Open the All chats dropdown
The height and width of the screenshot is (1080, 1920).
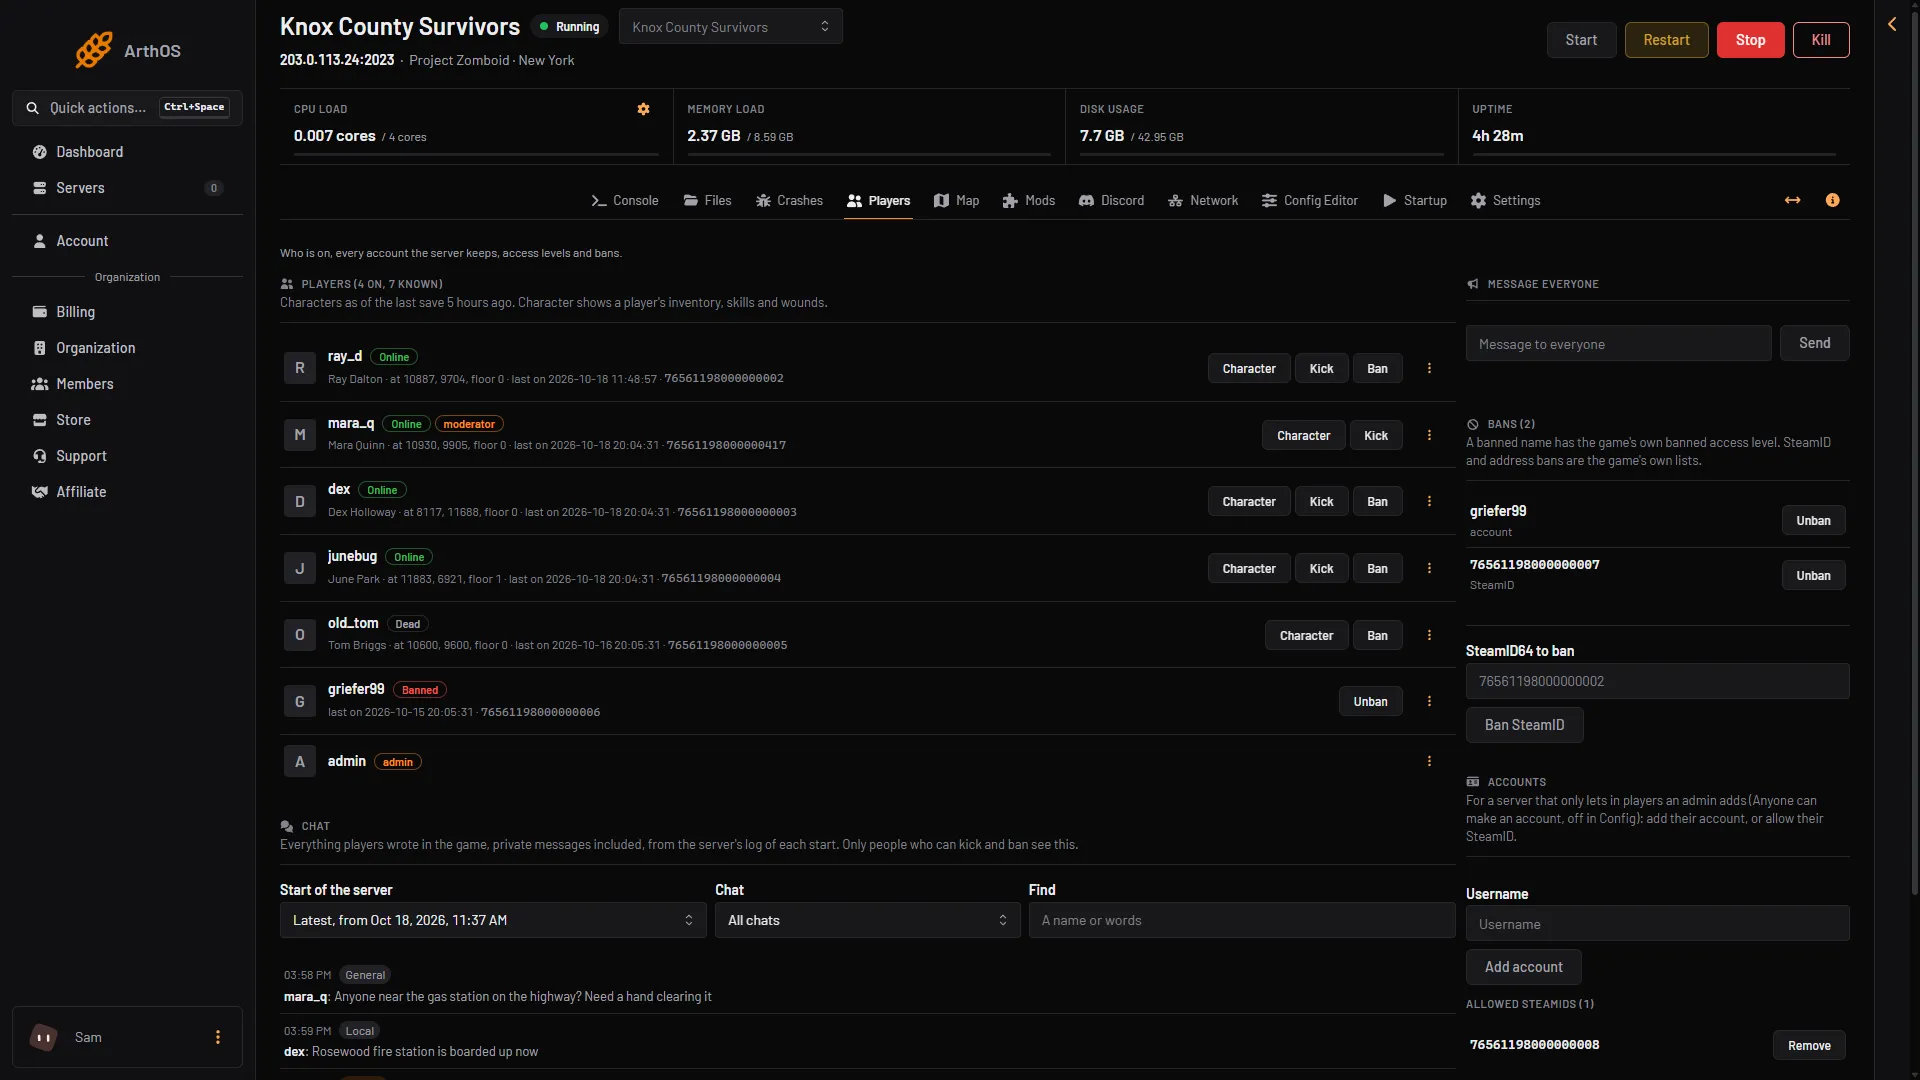867,921
